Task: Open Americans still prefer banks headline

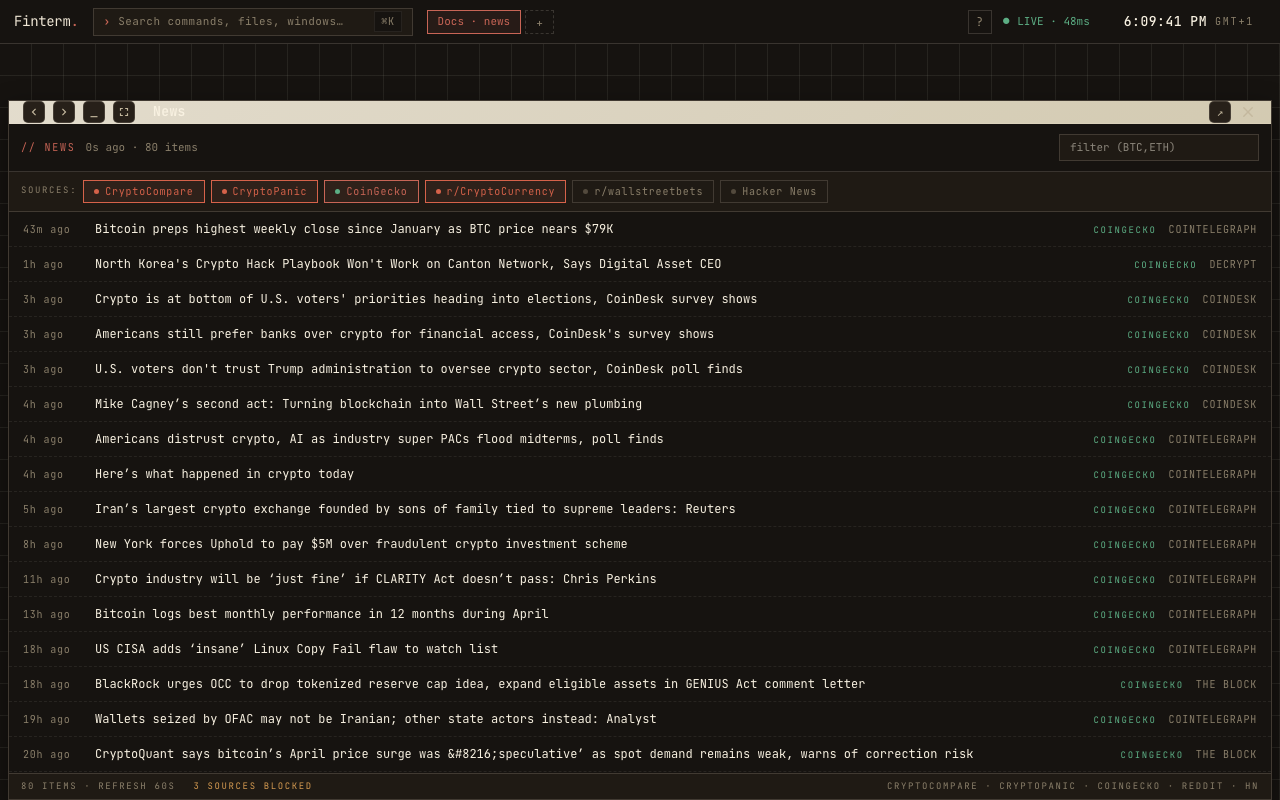Action: tap(405, 335)
